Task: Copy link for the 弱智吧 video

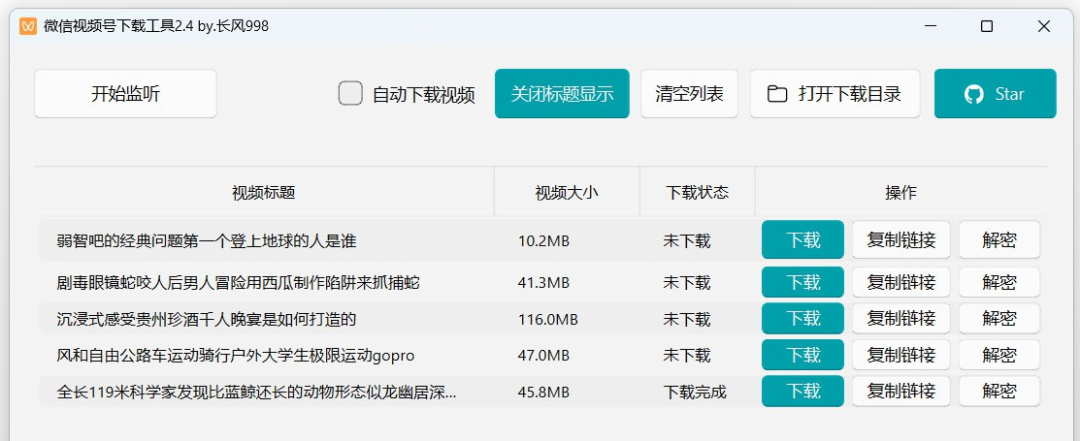Action: point(900,240)
